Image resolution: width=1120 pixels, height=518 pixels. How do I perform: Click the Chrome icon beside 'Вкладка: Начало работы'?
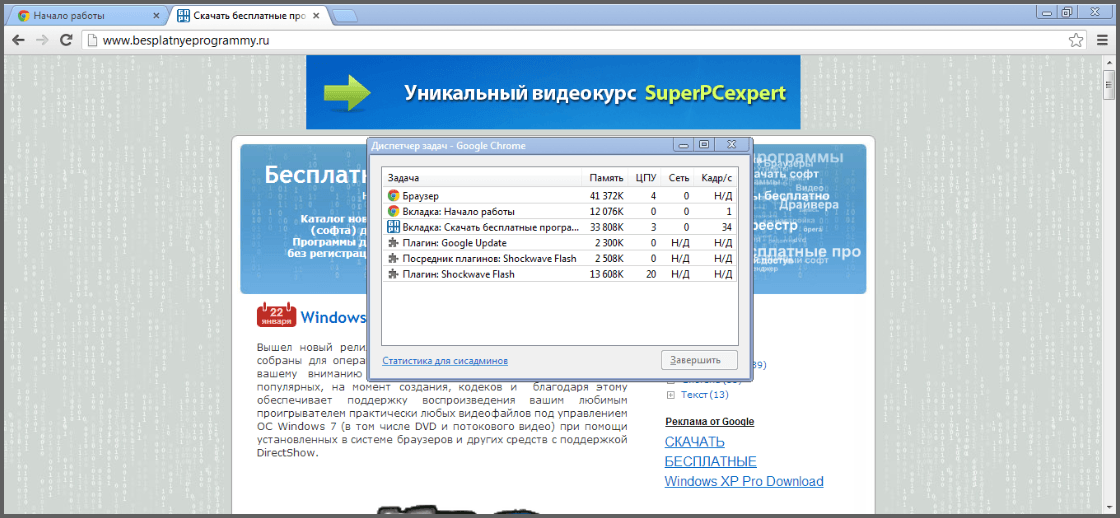tap(393, 211)
